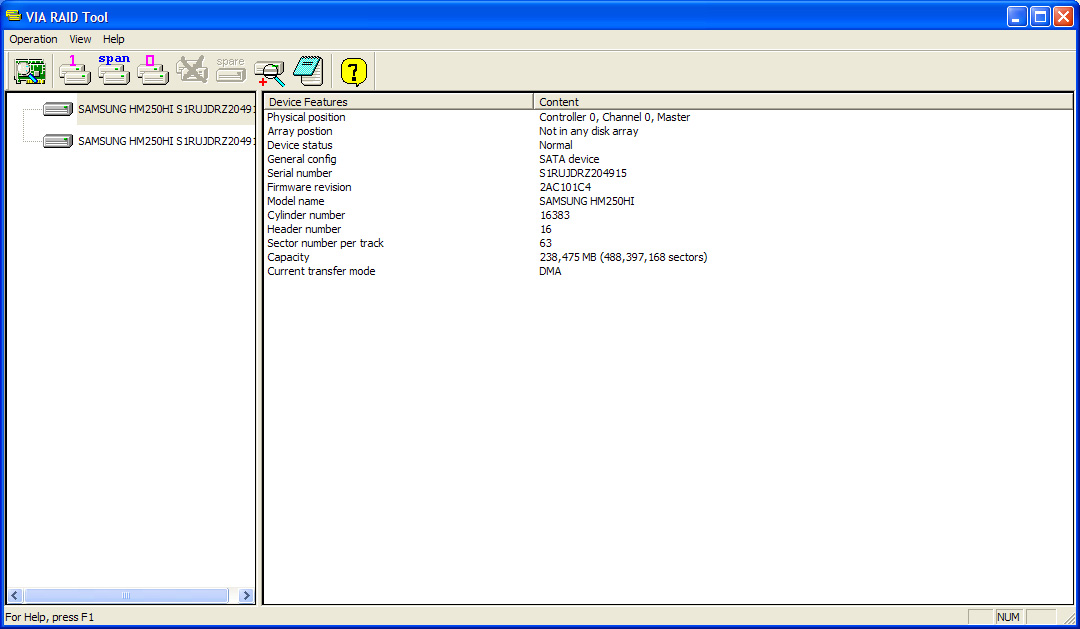Open the Operation menu

[33, 39]
